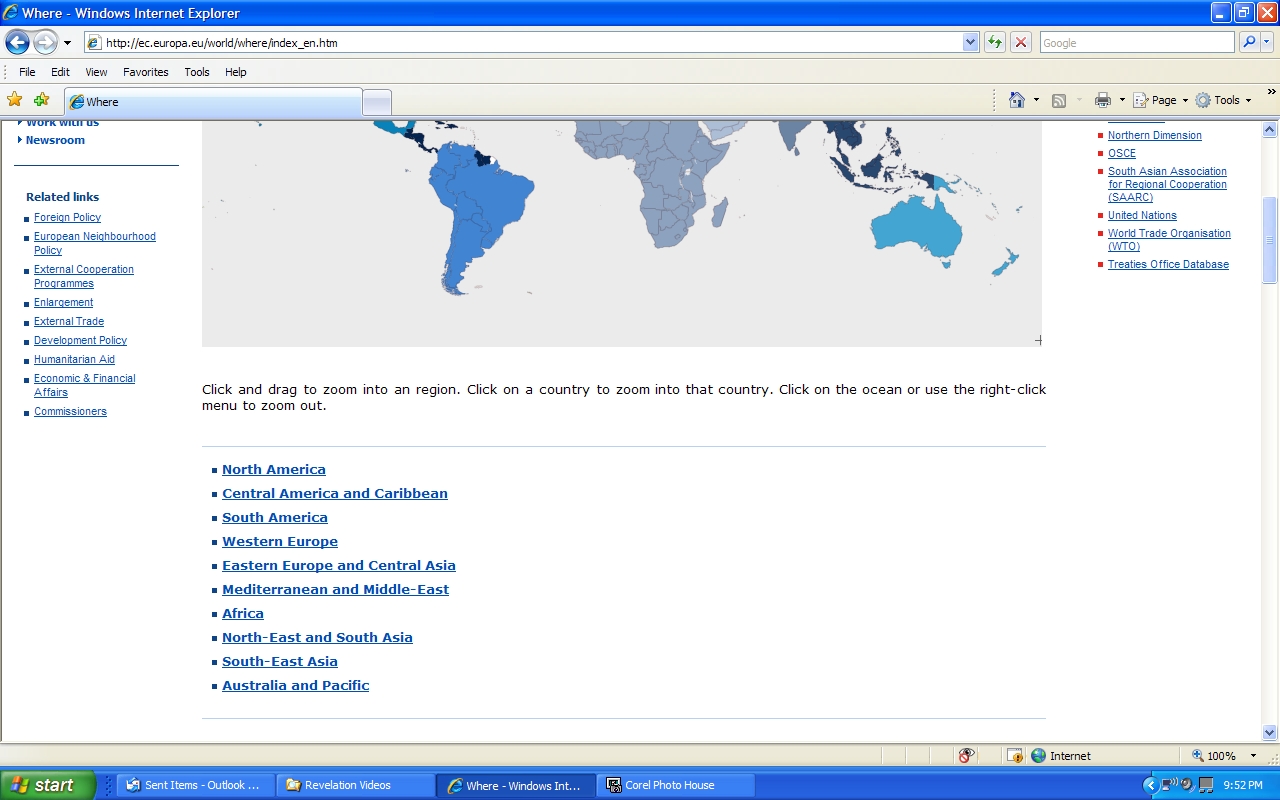Open External Cooperation Programmes link

[x=84, y=276]
